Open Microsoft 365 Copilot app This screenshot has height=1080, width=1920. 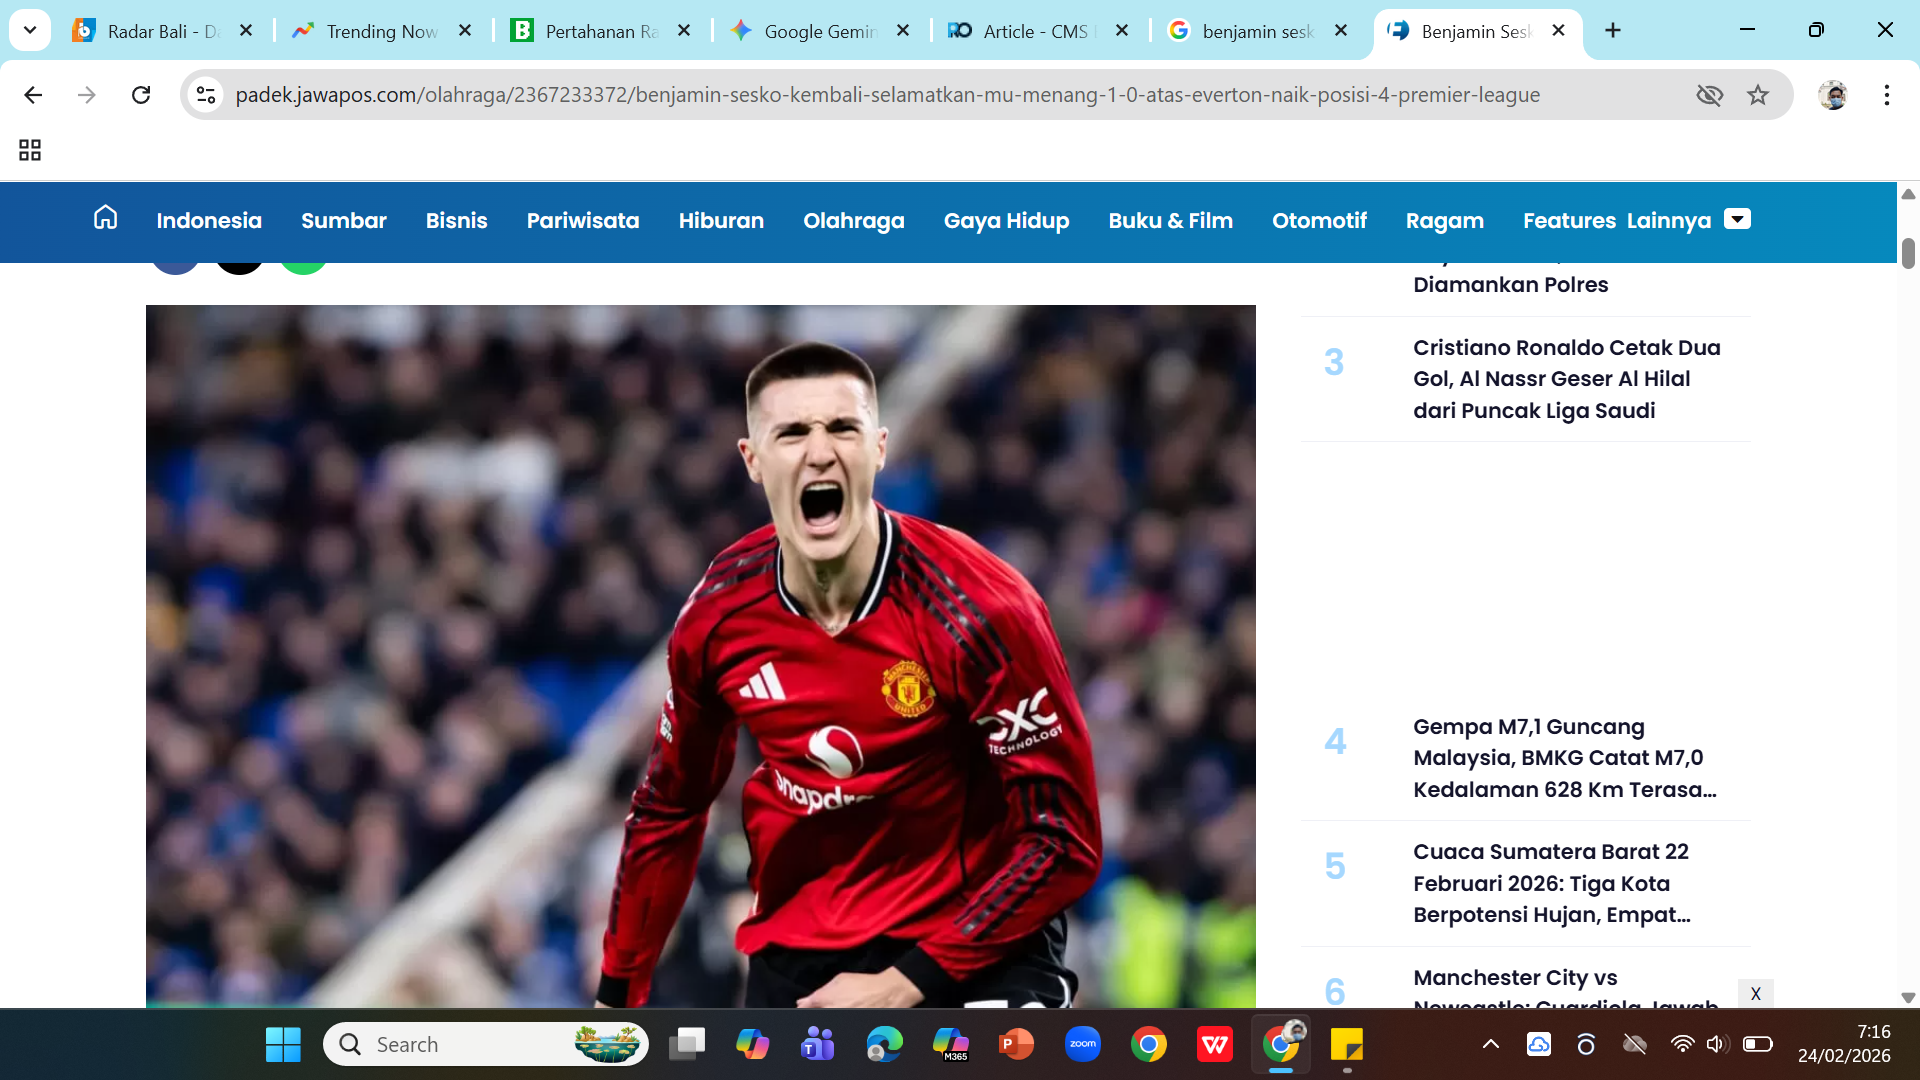[x=950, y=1045]
